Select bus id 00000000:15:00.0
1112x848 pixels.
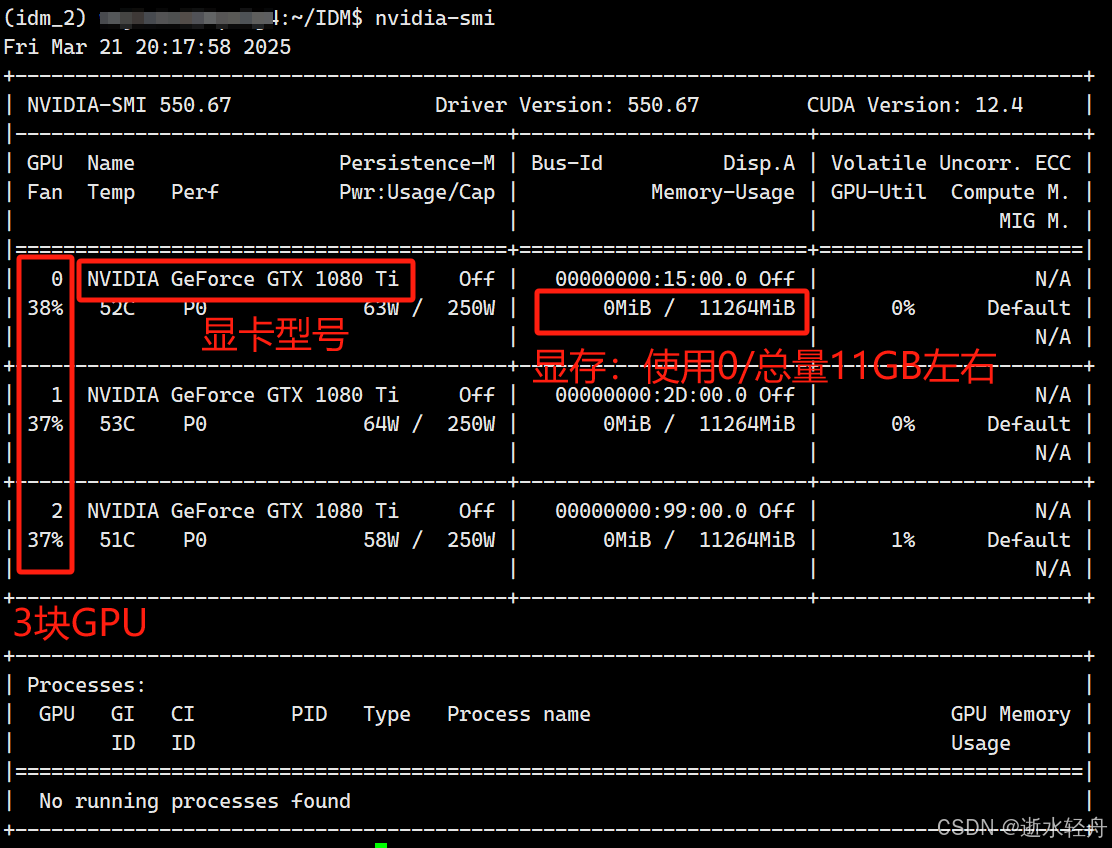pos(651,279)
